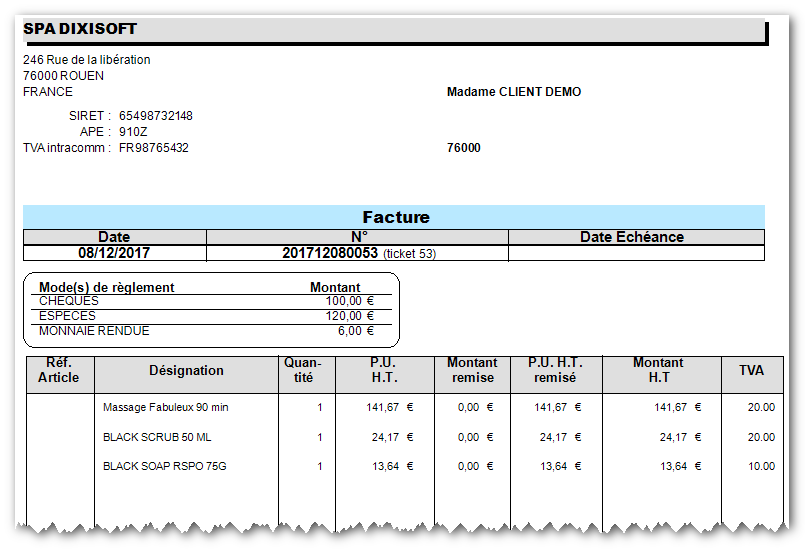Select the TVA intracomm value FR98765432
The height and width of the screenshot is (555, 805).
[154, 148]
